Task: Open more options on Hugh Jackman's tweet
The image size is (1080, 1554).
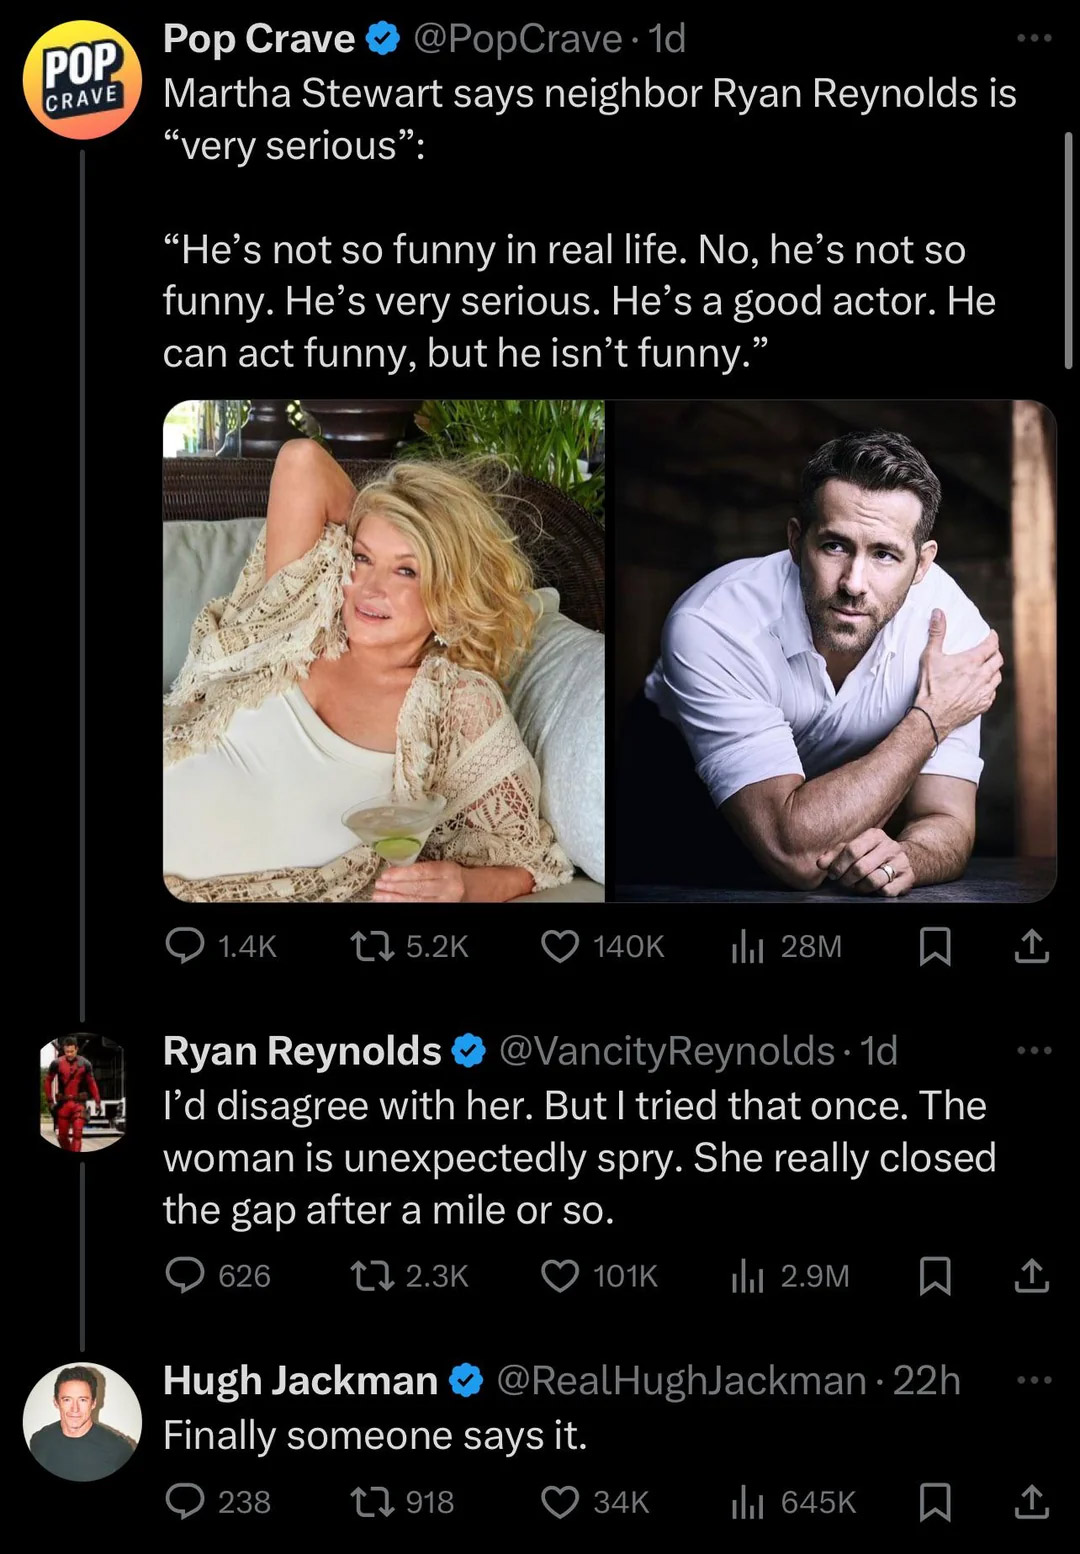Action: pos(1033,1380)
